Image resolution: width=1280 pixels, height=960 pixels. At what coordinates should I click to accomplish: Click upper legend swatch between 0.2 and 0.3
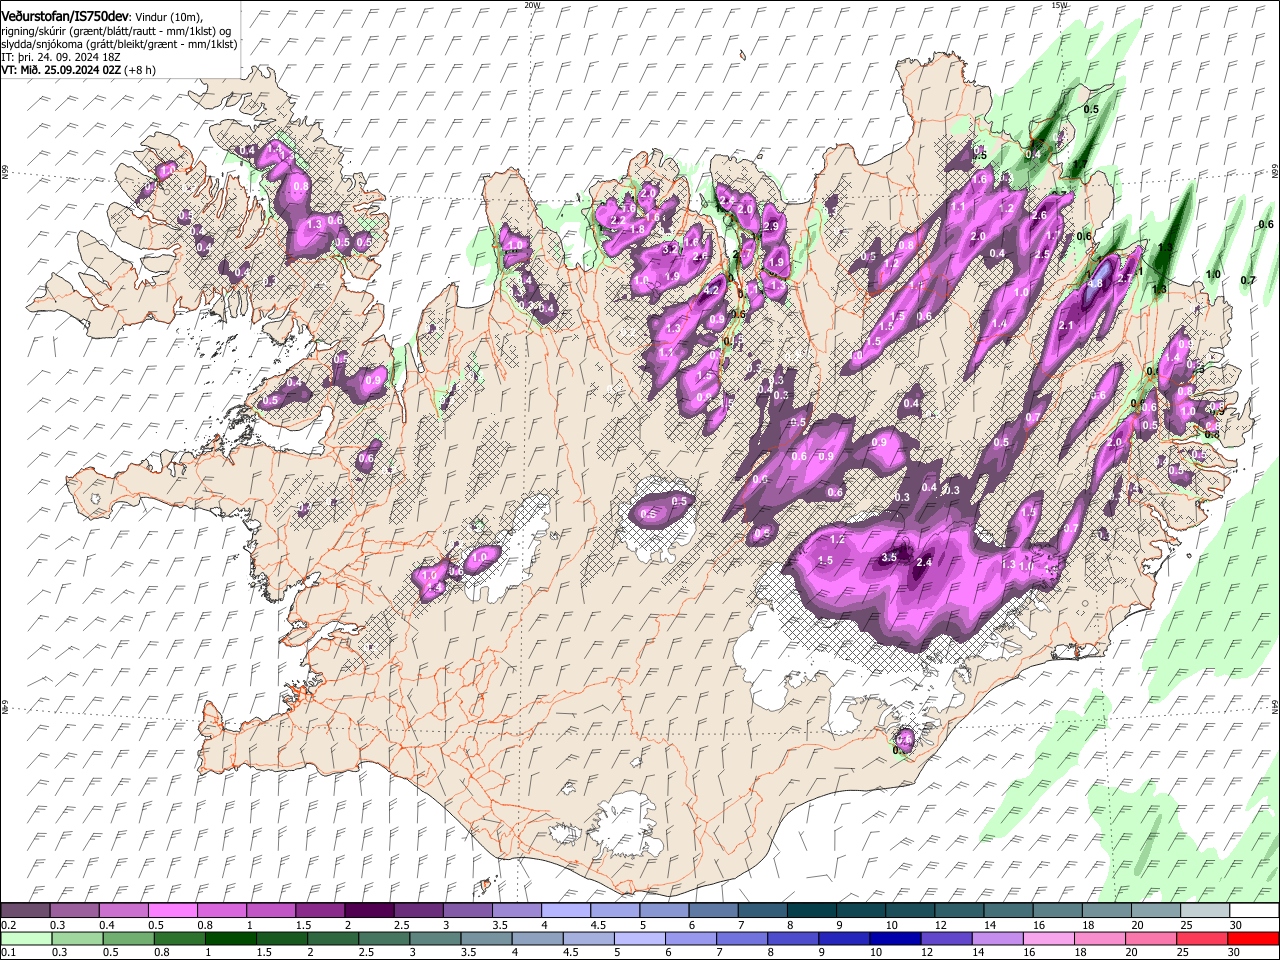pyautogui.click(x=25, y=910)
